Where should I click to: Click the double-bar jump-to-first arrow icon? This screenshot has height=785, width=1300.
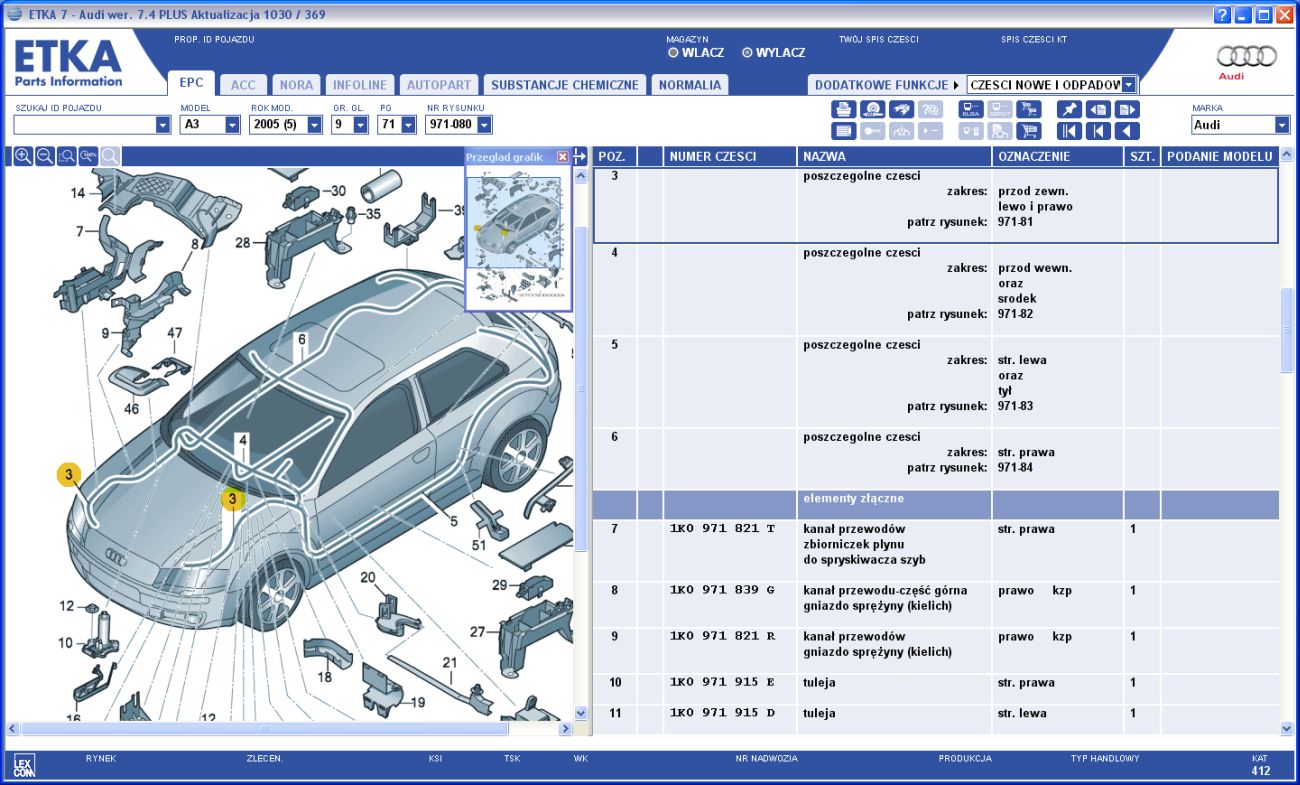[x=1069, y=131]
